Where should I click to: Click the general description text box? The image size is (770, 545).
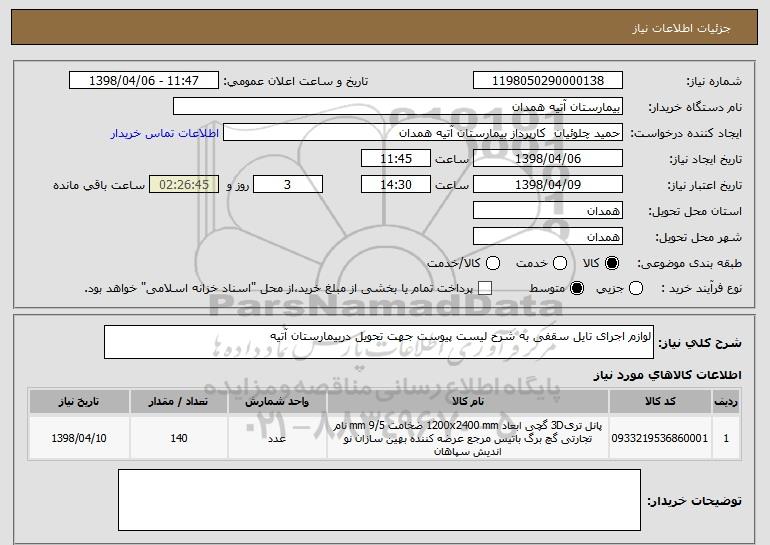click(x=379, y=342)
